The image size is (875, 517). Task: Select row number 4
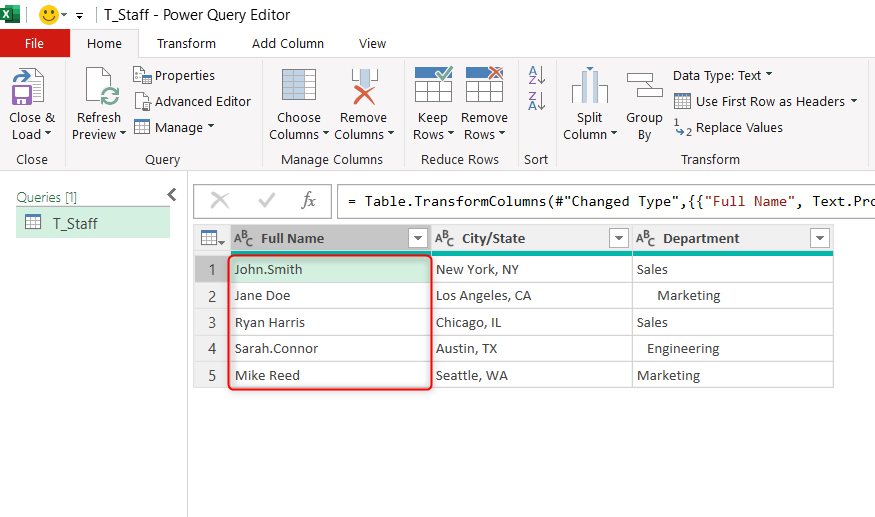coord(212,349)
